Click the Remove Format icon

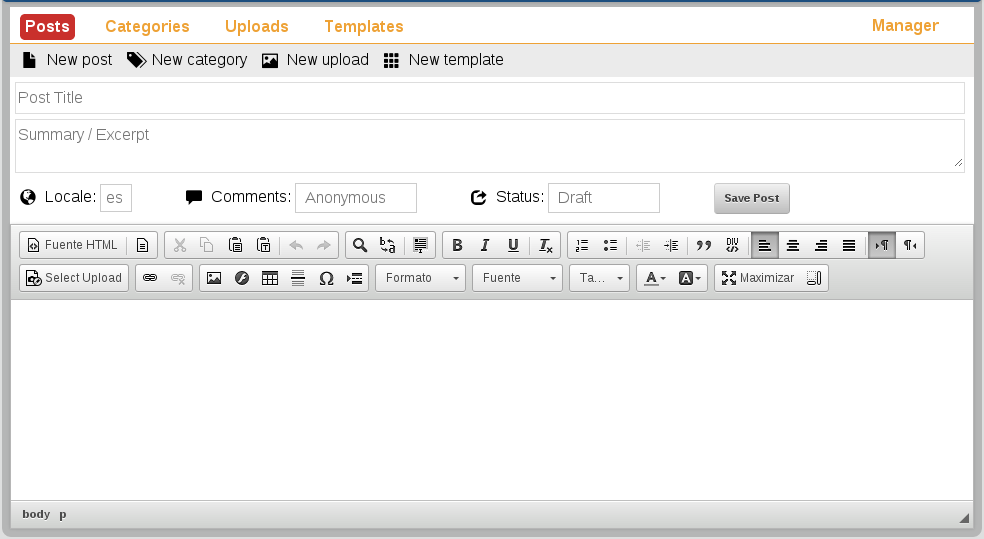(545, 245)
